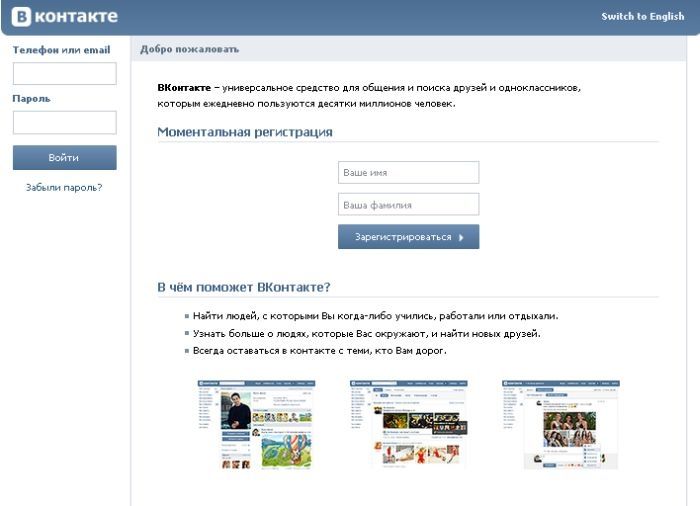Open the first profile page screenshot thumbnail
Viewport: 700px width, 506px height.
(x=256, y=424)
